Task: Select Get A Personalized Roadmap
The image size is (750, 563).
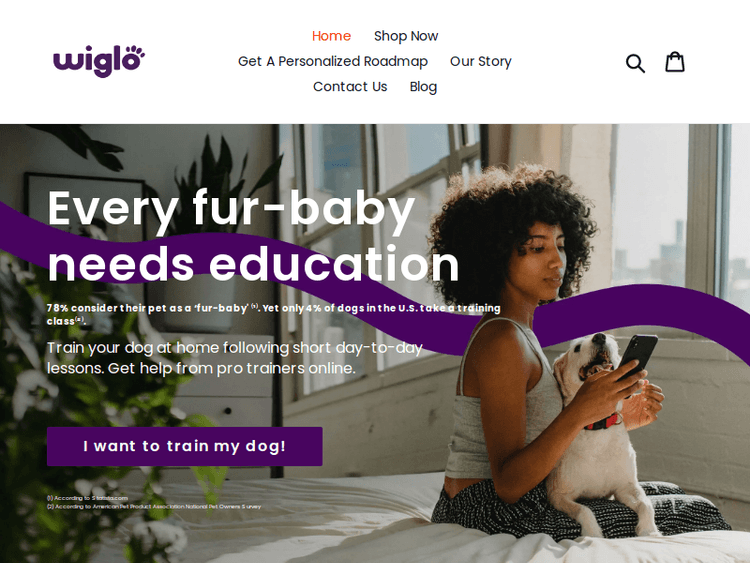Action: coord(333,61)
